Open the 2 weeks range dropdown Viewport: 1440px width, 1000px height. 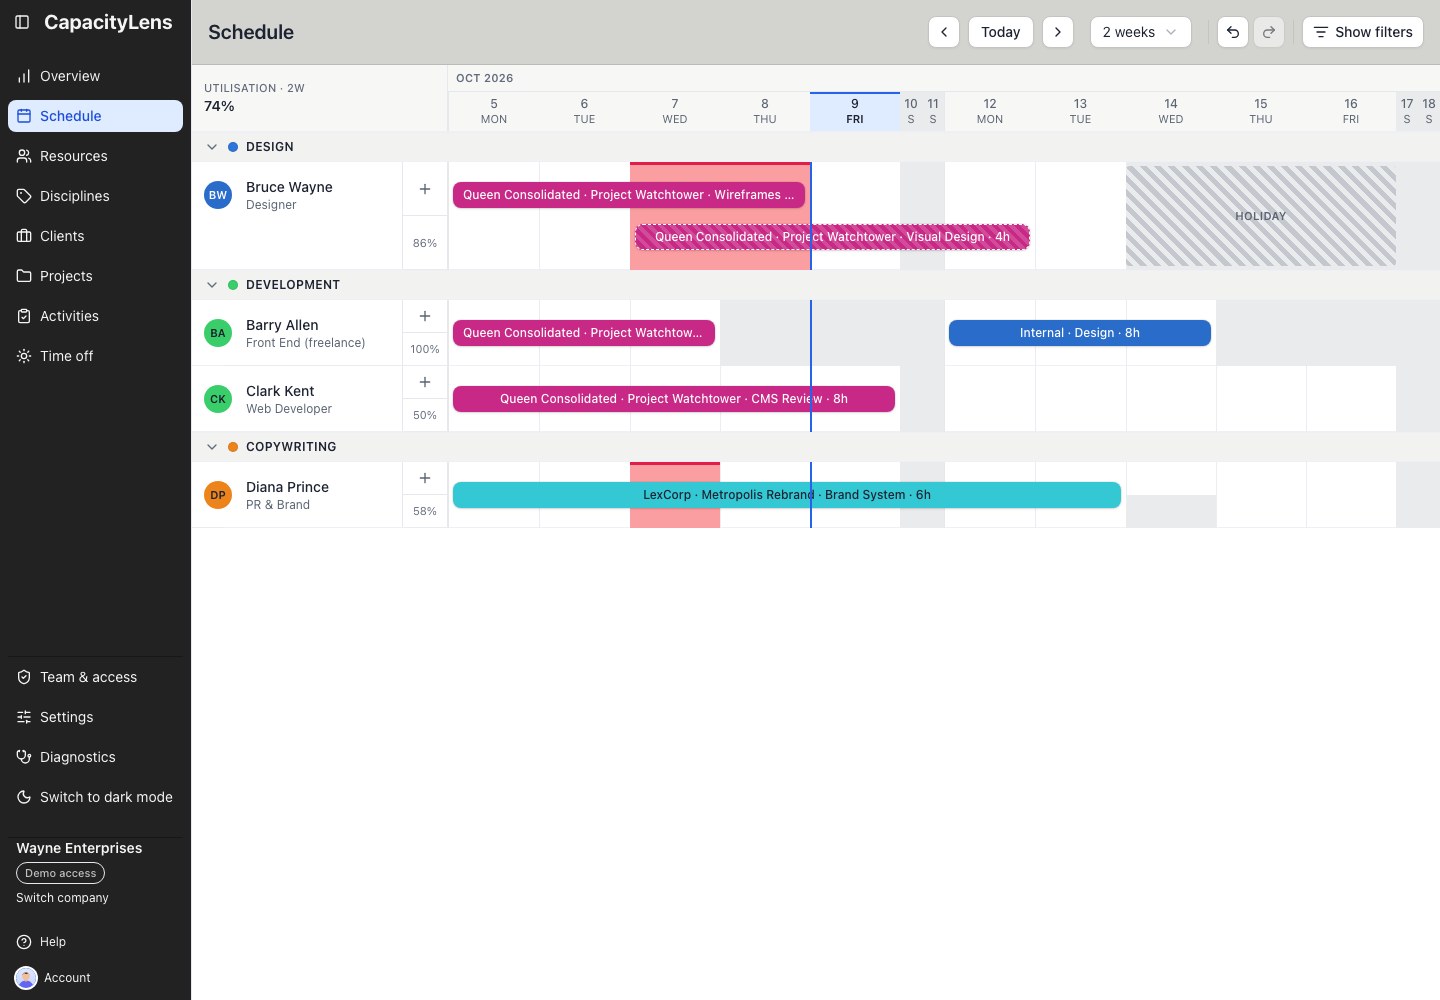pos(1141,32)
